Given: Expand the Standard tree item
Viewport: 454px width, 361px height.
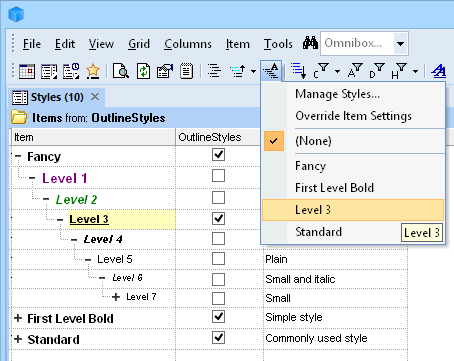Looking at the screenshot, I should pyautogui.click(x=18, y=339).
